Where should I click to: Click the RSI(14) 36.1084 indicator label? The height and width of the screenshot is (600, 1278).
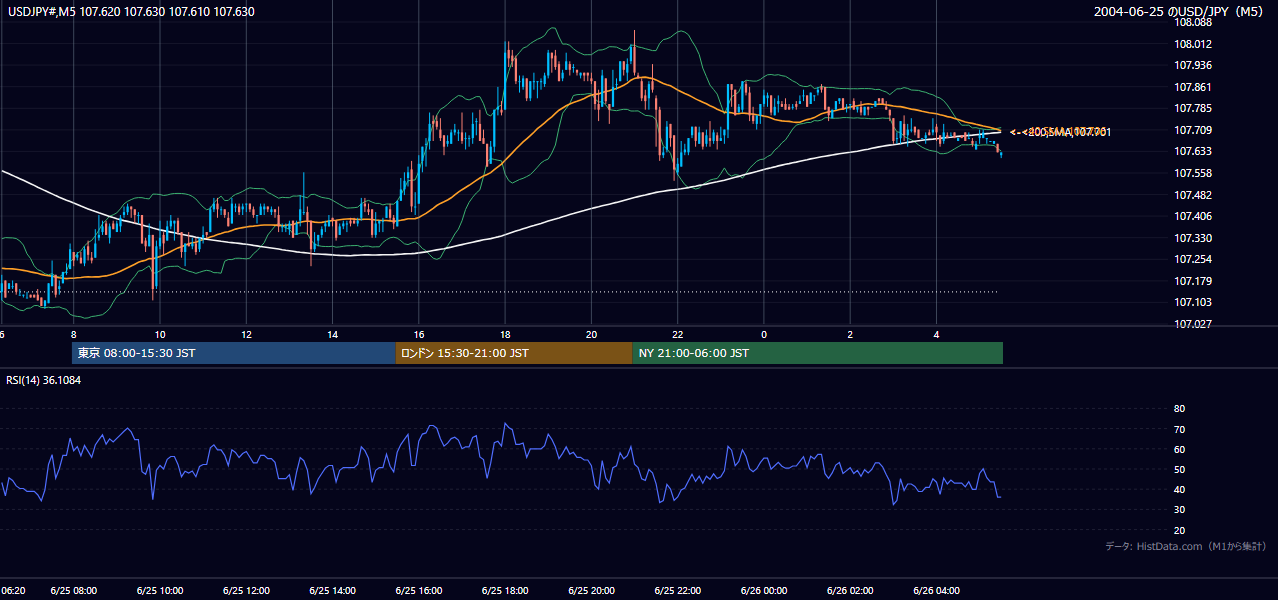coord(44,380)
